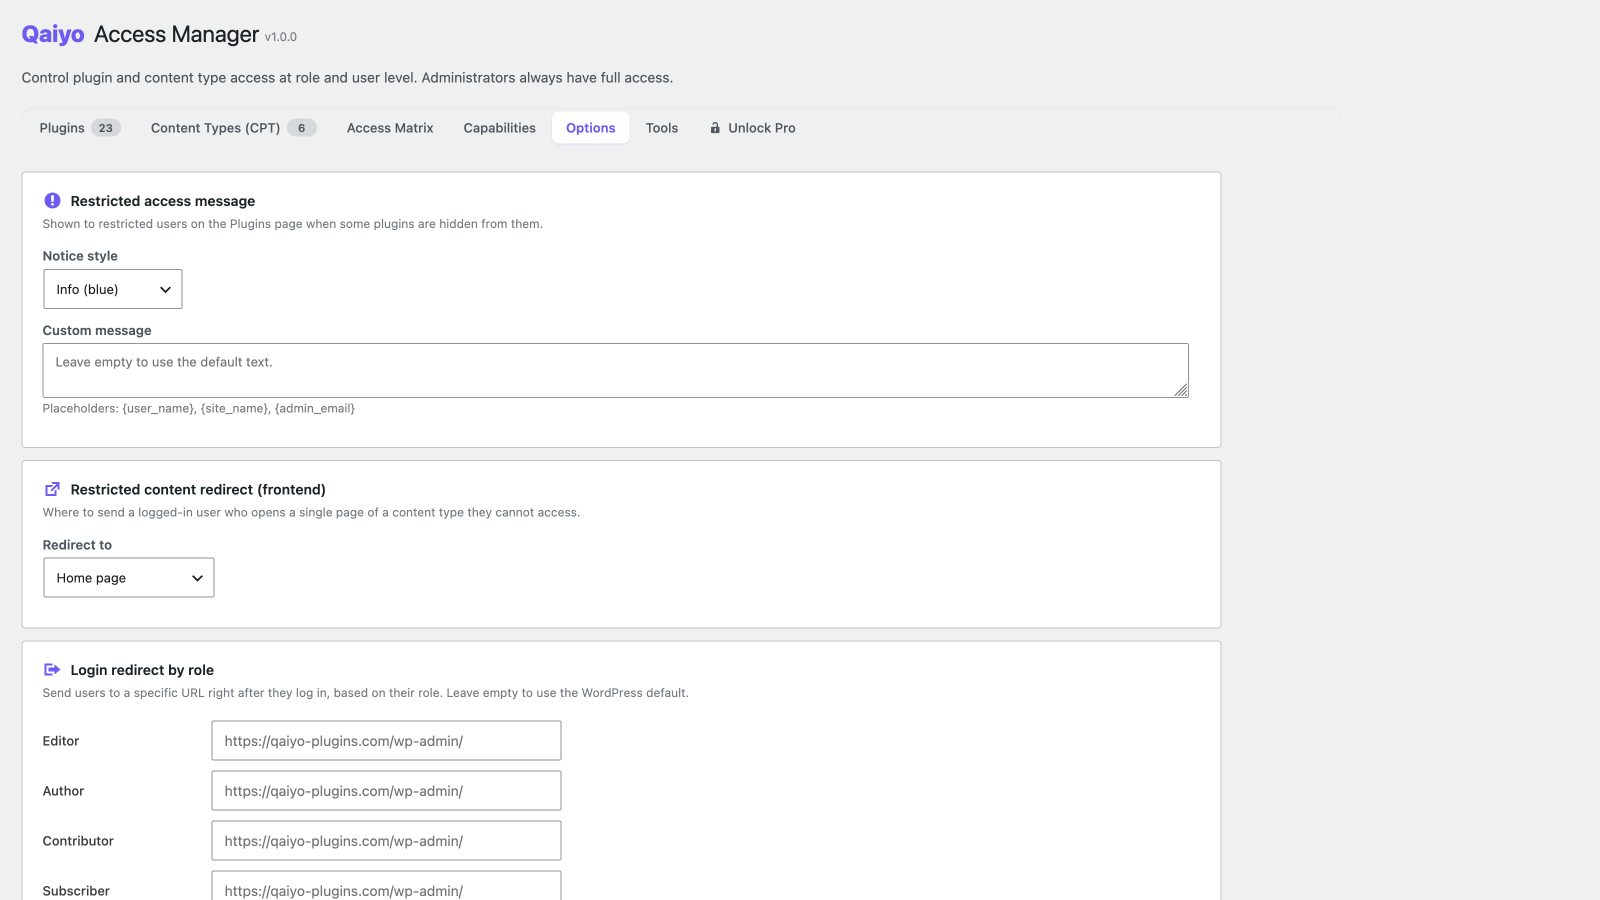Click the Contributor role label
This screenshot has height=900, width=1600.
point(78,841)
